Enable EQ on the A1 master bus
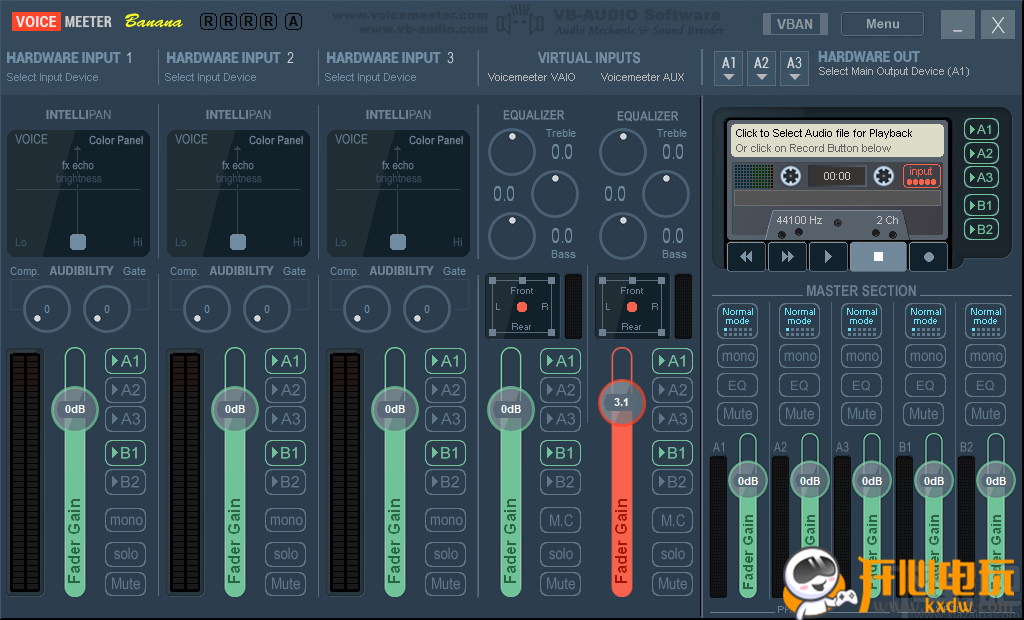 coord(737,385)
